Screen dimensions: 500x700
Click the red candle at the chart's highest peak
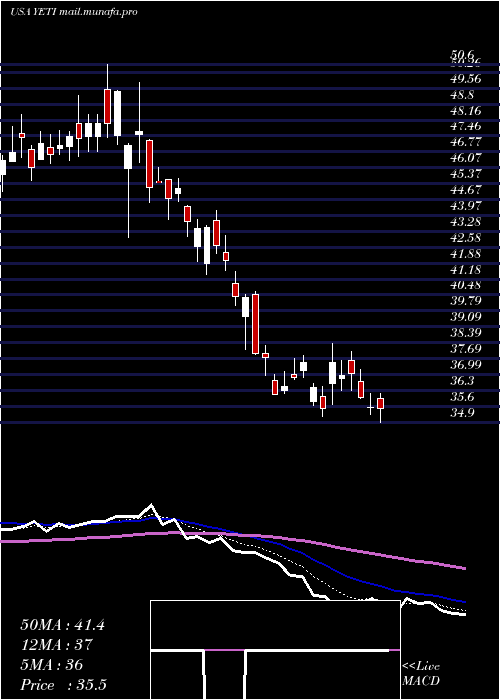108,106
